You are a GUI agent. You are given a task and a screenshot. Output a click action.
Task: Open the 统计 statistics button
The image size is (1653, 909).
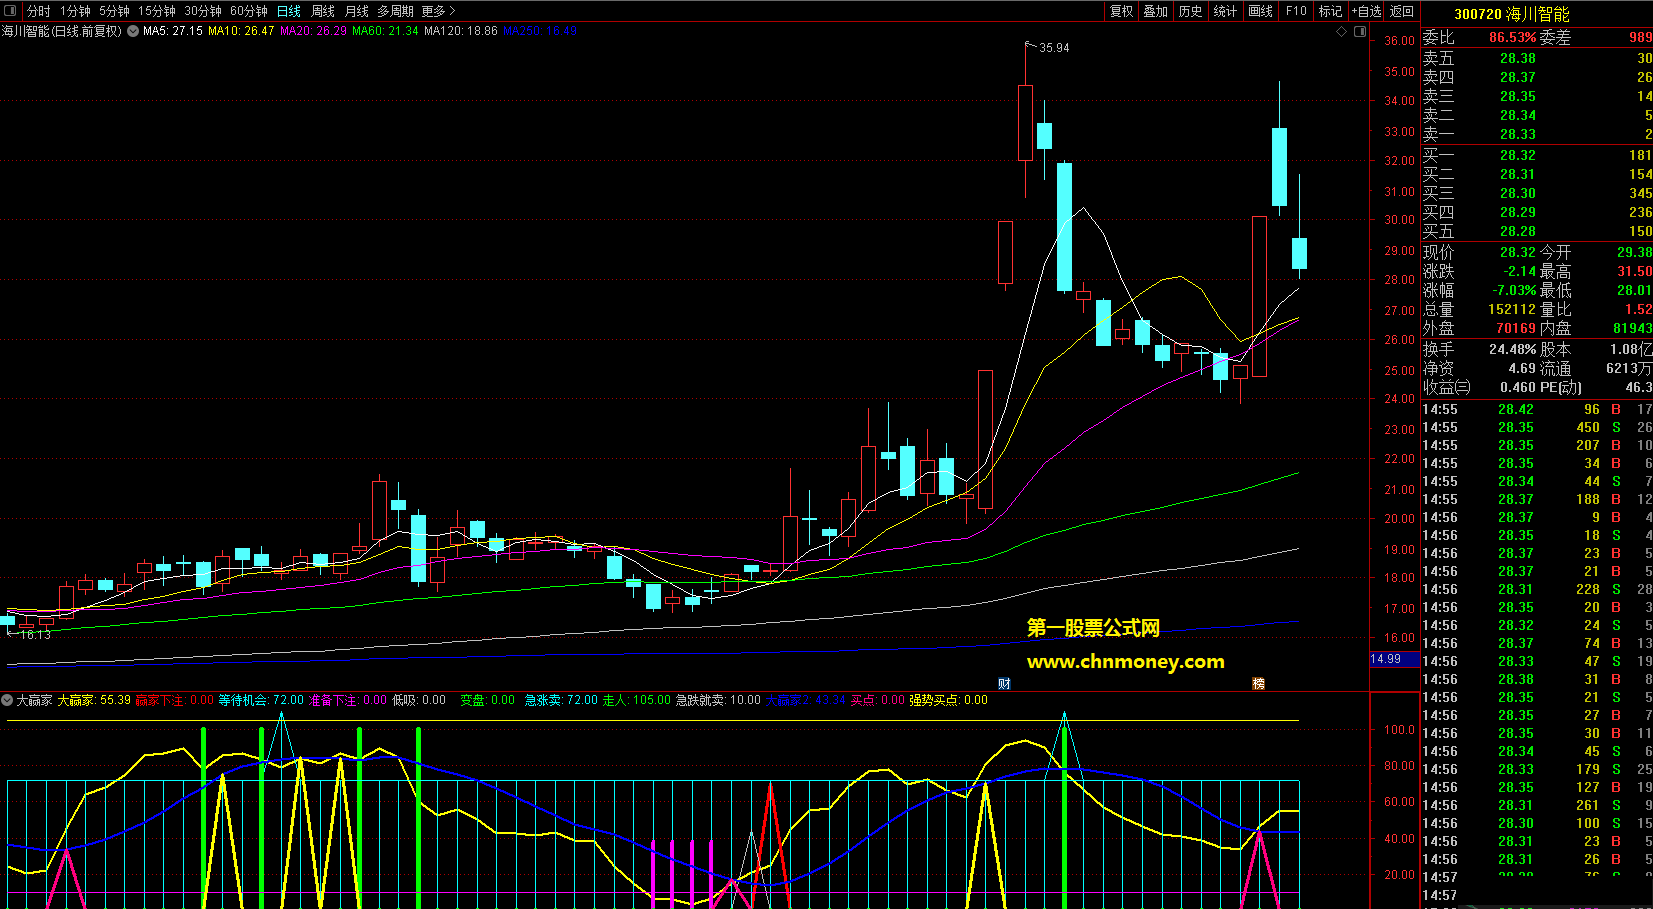[1225, 11]
